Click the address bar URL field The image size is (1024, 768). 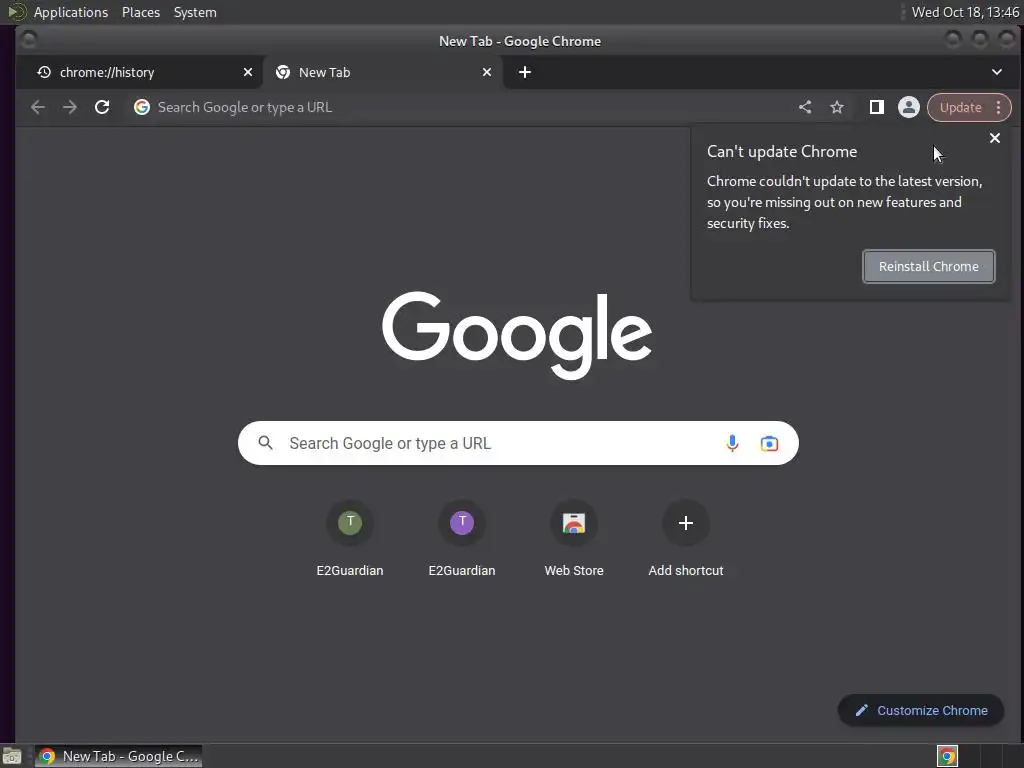coord(457,107)
